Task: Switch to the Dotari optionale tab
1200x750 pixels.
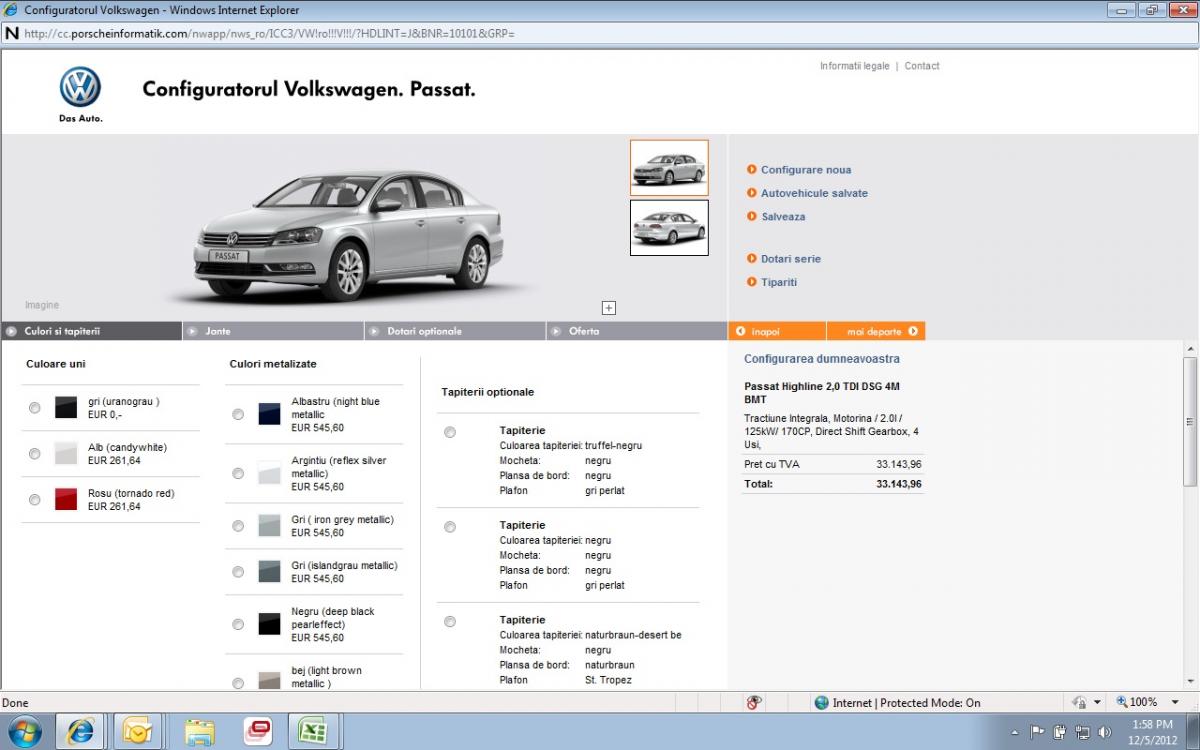Action: pyautogui.click(x=455, y=331)
